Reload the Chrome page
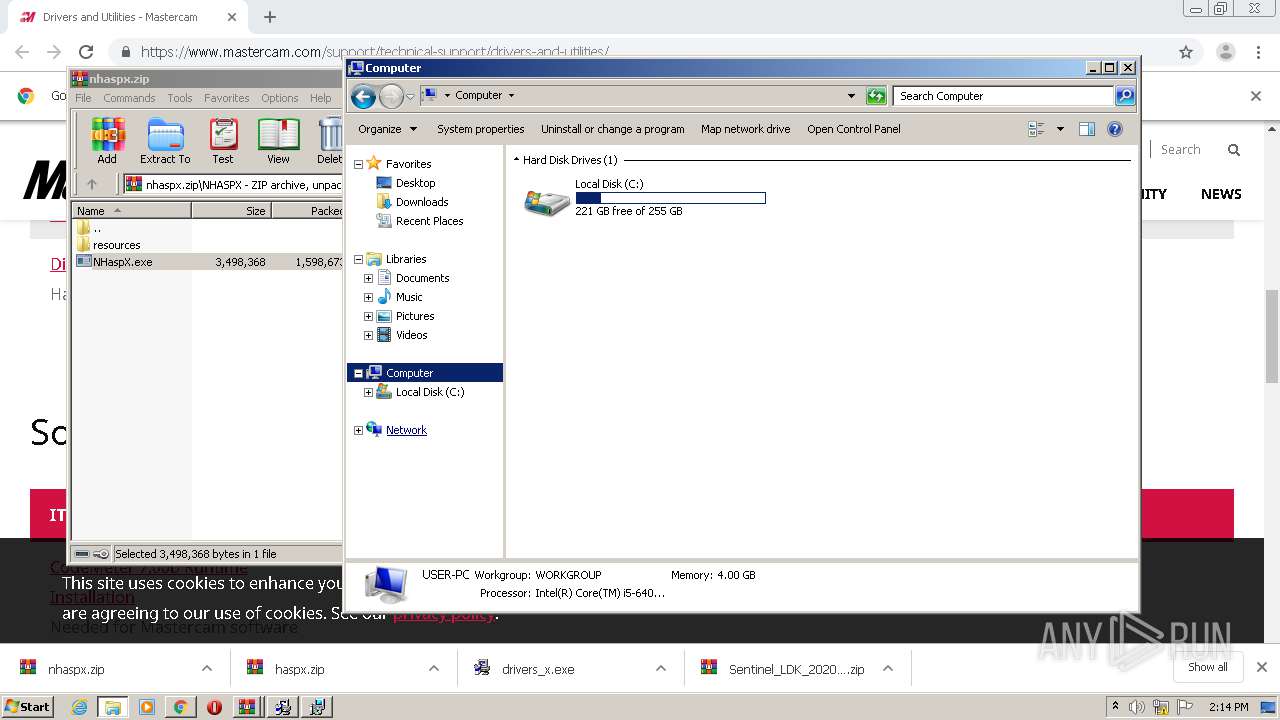Screen dimensions: 1280x720 [x=86, y=52]
